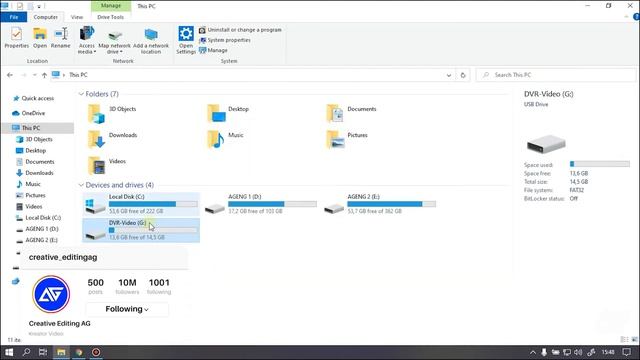The image size is (640, 360).
Task: Open the Windows Start menu
Action: 9,352
